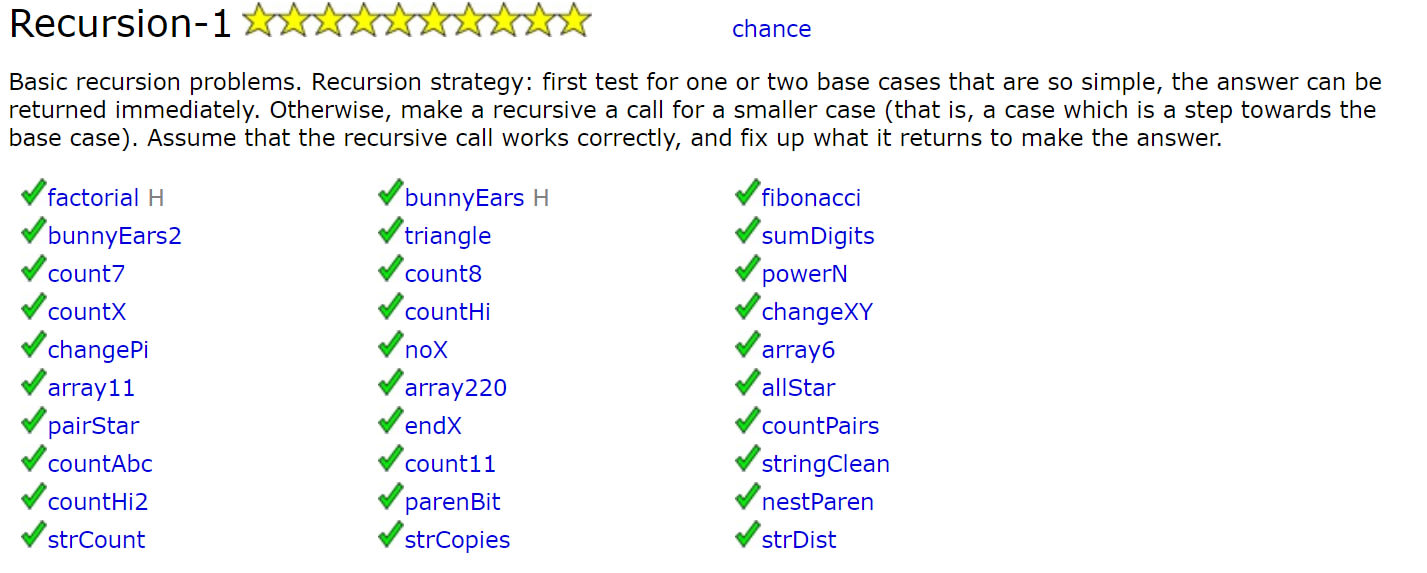Screen dimensions: 1427x573
Task: Click the checkmark icon beside strCopies
Action: [x=390, y=536]
